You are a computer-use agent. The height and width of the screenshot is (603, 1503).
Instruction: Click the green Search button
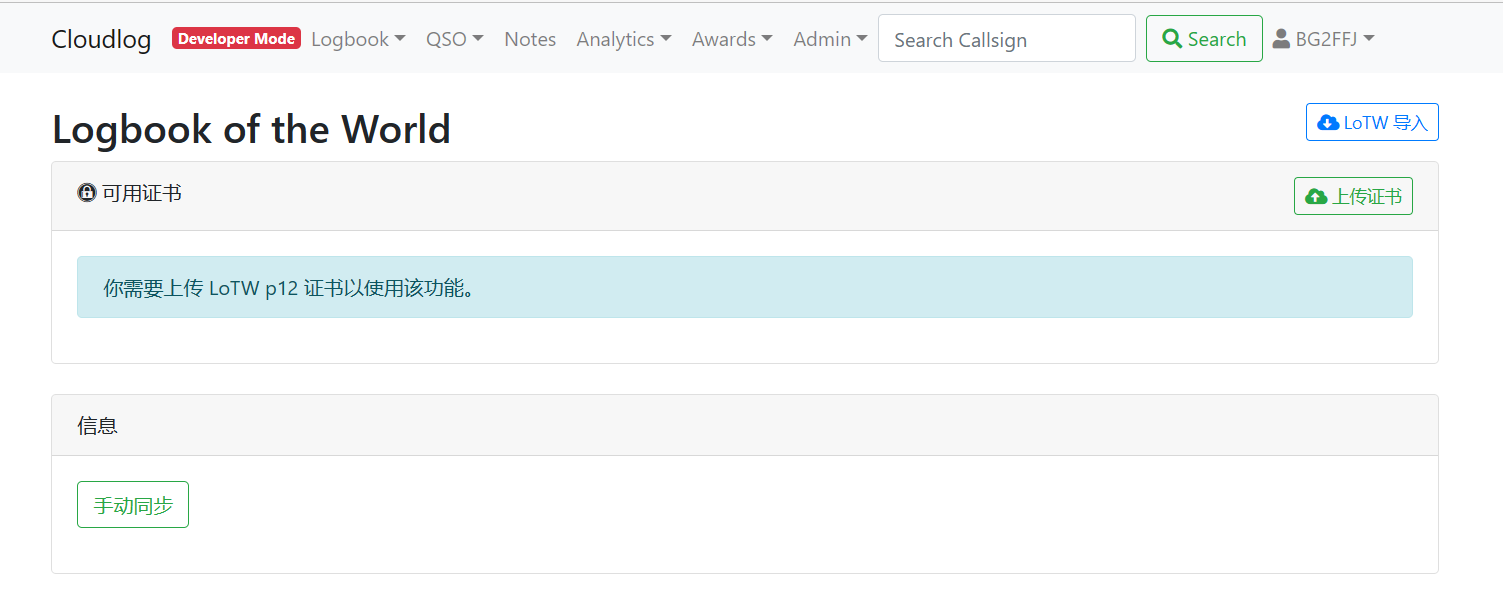1204,38
